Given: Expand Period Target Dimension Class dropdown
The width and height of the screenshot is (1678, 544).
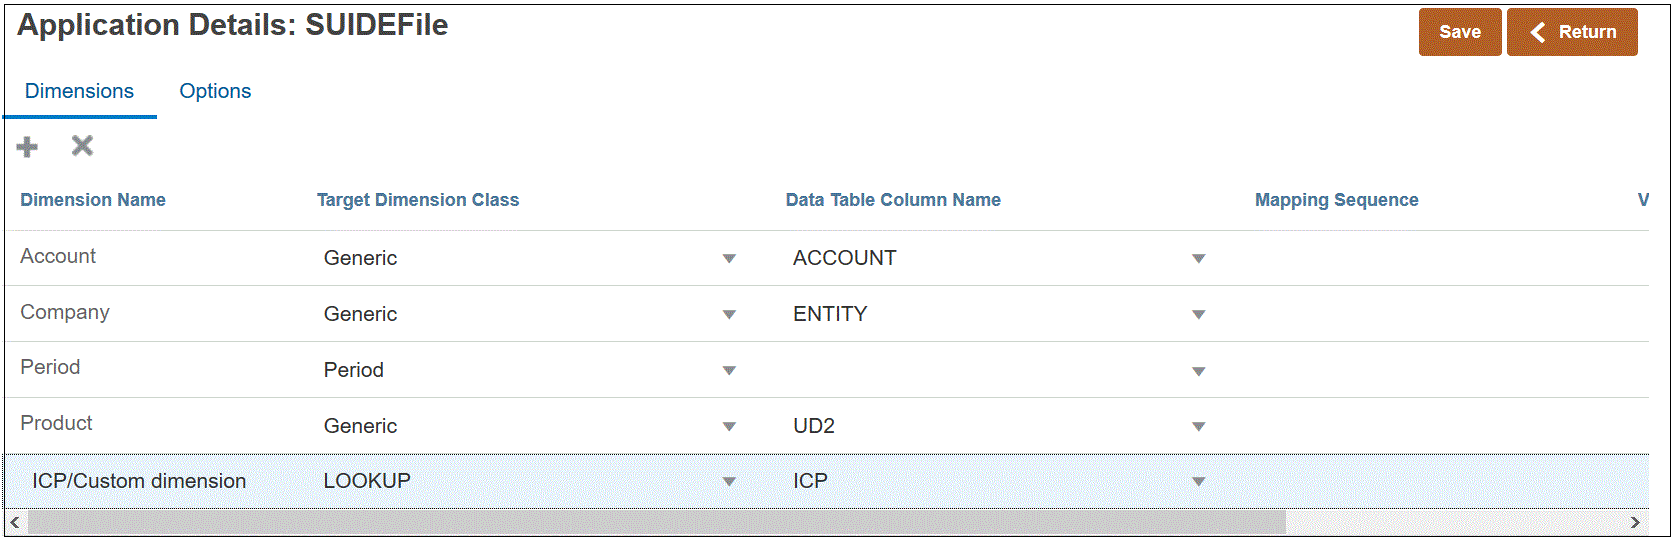Looking at the screenshot, I should point(729,371).
